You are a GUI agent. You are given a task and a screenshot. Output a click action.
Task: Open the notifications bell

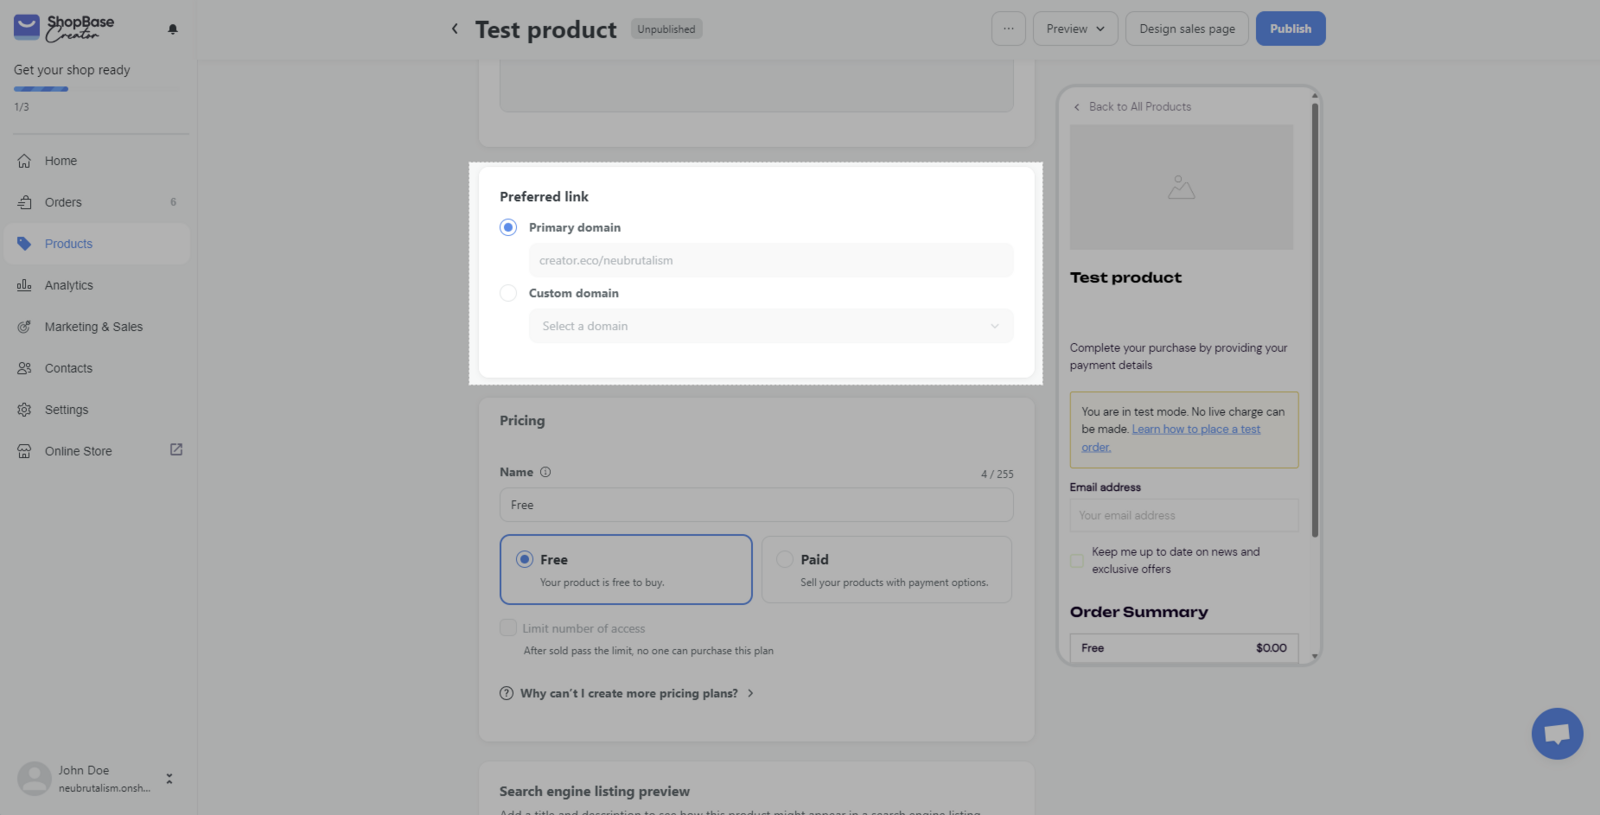coord(173,29)
